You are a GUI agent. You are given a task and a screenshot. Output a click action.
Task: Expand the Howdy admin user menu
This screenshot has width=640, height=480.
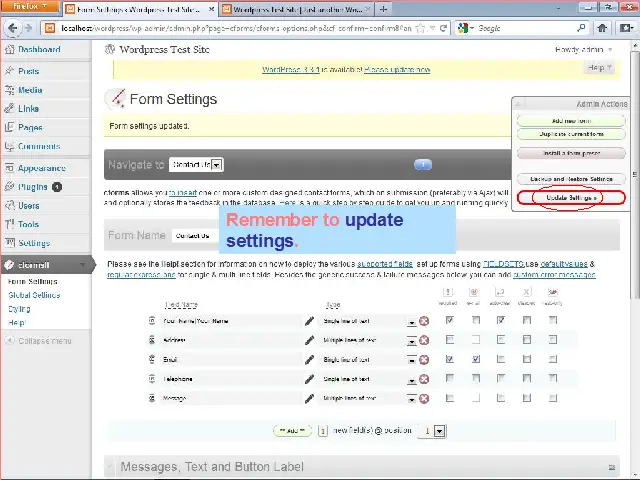[584, 50]
